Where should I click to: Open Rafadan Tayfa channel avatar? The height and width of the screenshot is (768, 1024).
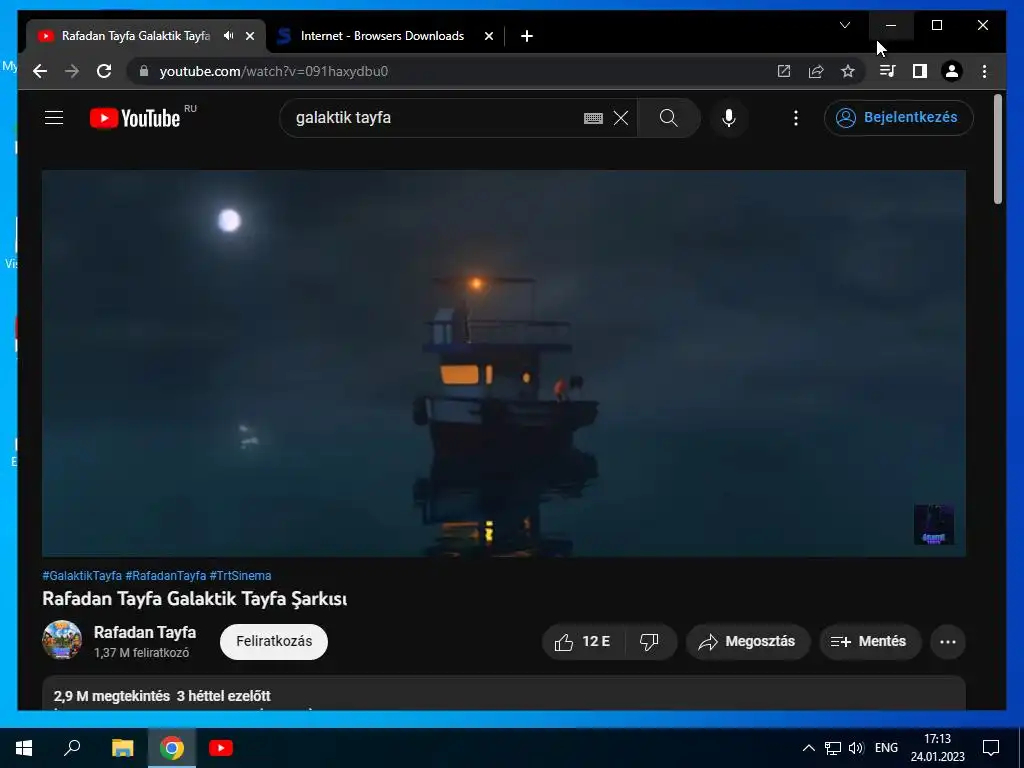coord(62,640)
